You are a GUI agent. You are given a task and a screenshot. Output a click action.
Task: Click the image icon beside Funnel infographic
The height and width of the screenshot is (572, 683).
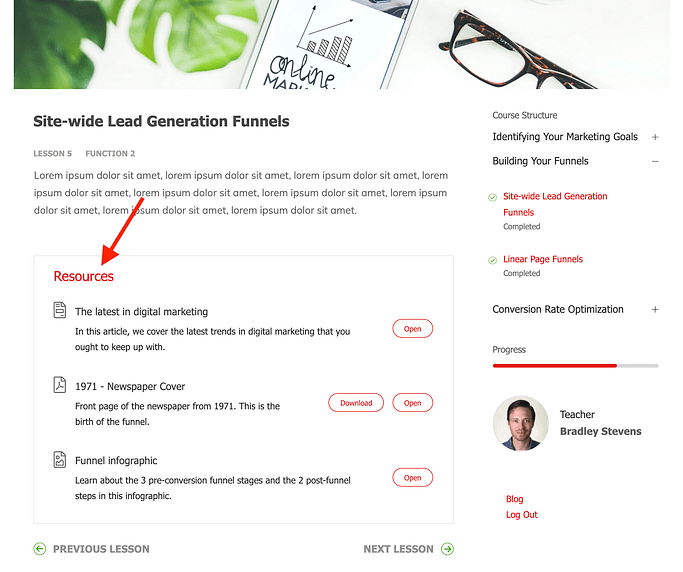click(x=60, y=460)
